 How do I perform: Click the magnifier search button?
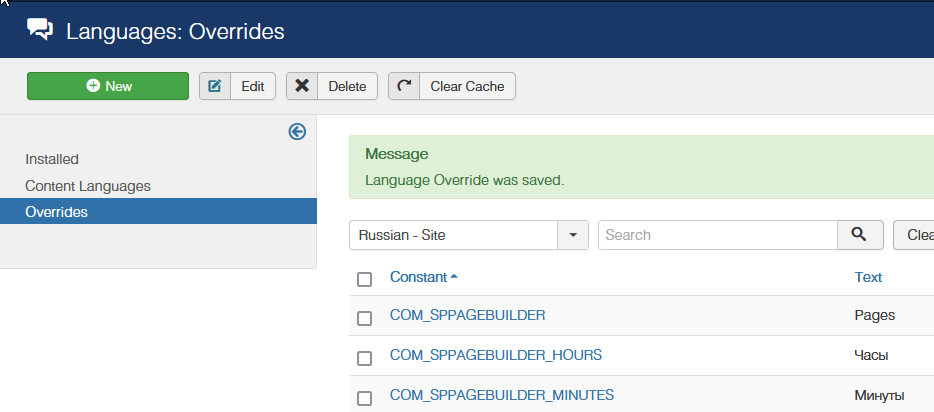(859, 235)
